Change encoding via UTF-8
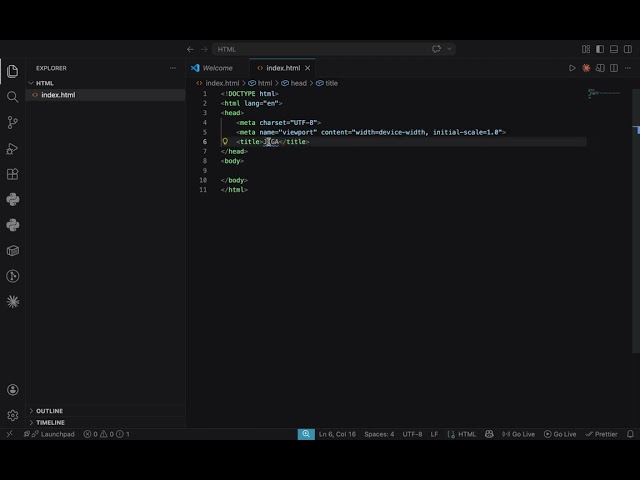The width and height of the screenshot is (640, 480). [x=412, y=434]
